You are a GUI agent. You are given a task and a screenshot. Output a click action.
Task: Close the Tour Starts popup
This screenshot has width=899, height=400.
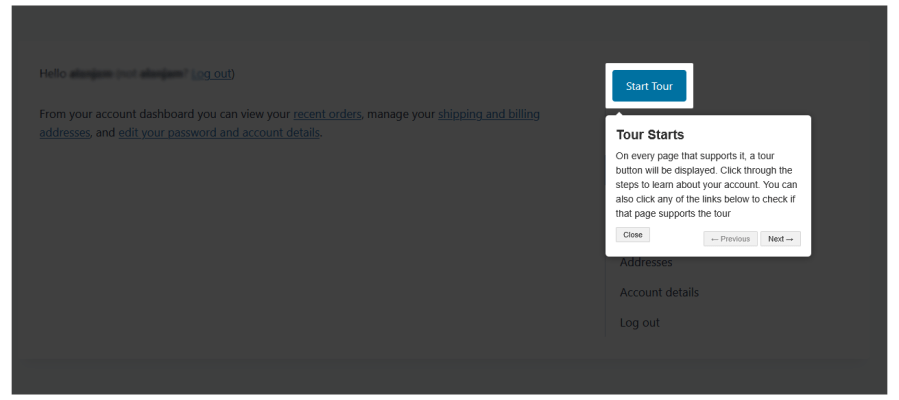(632, 234)
